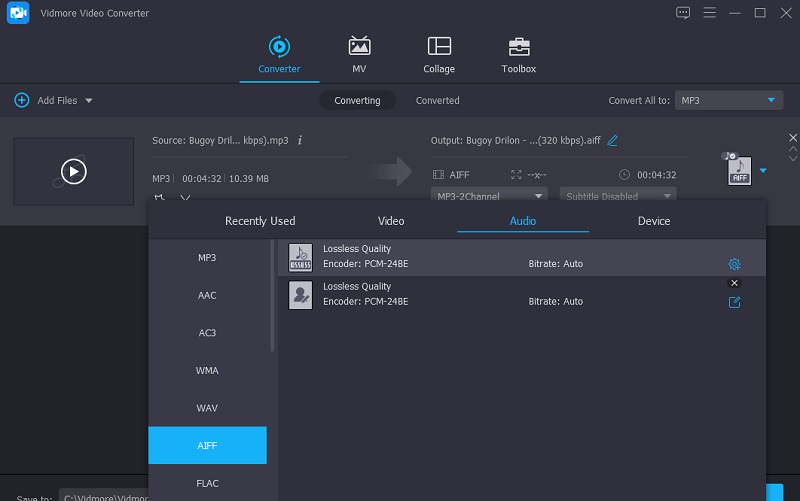Switch to the Video format tab
800x501 pixels.
coord(391,221)
